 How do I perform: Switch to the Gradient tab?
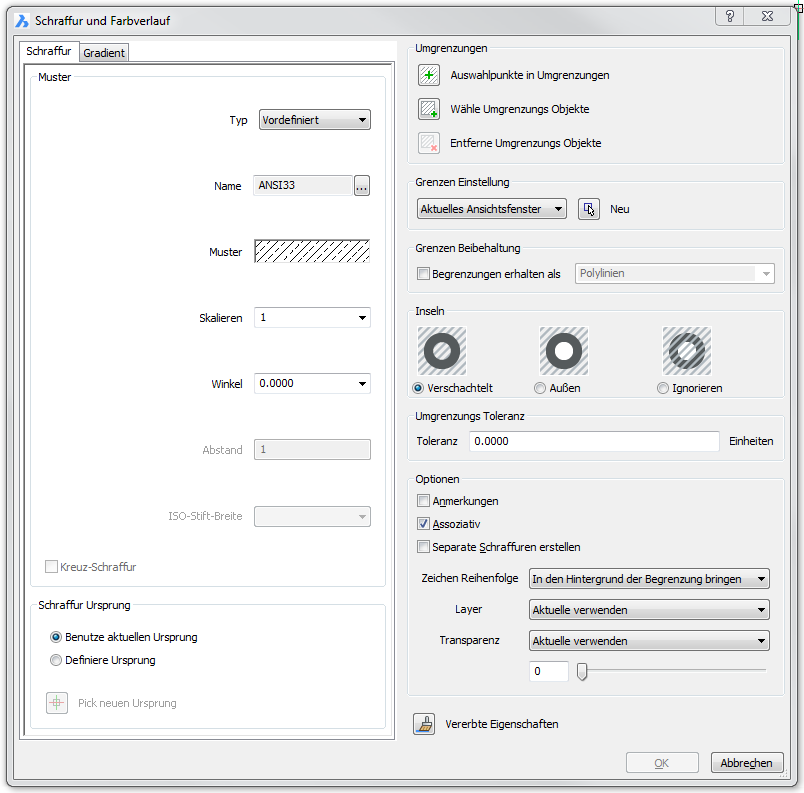click(104, 53)
